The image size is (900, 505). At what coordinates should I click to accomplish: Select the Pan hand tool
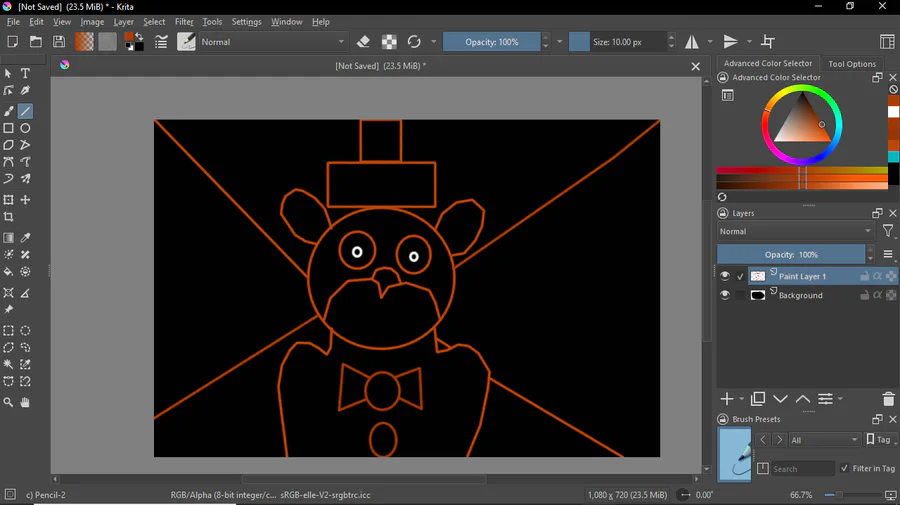(x=25, y=402)
